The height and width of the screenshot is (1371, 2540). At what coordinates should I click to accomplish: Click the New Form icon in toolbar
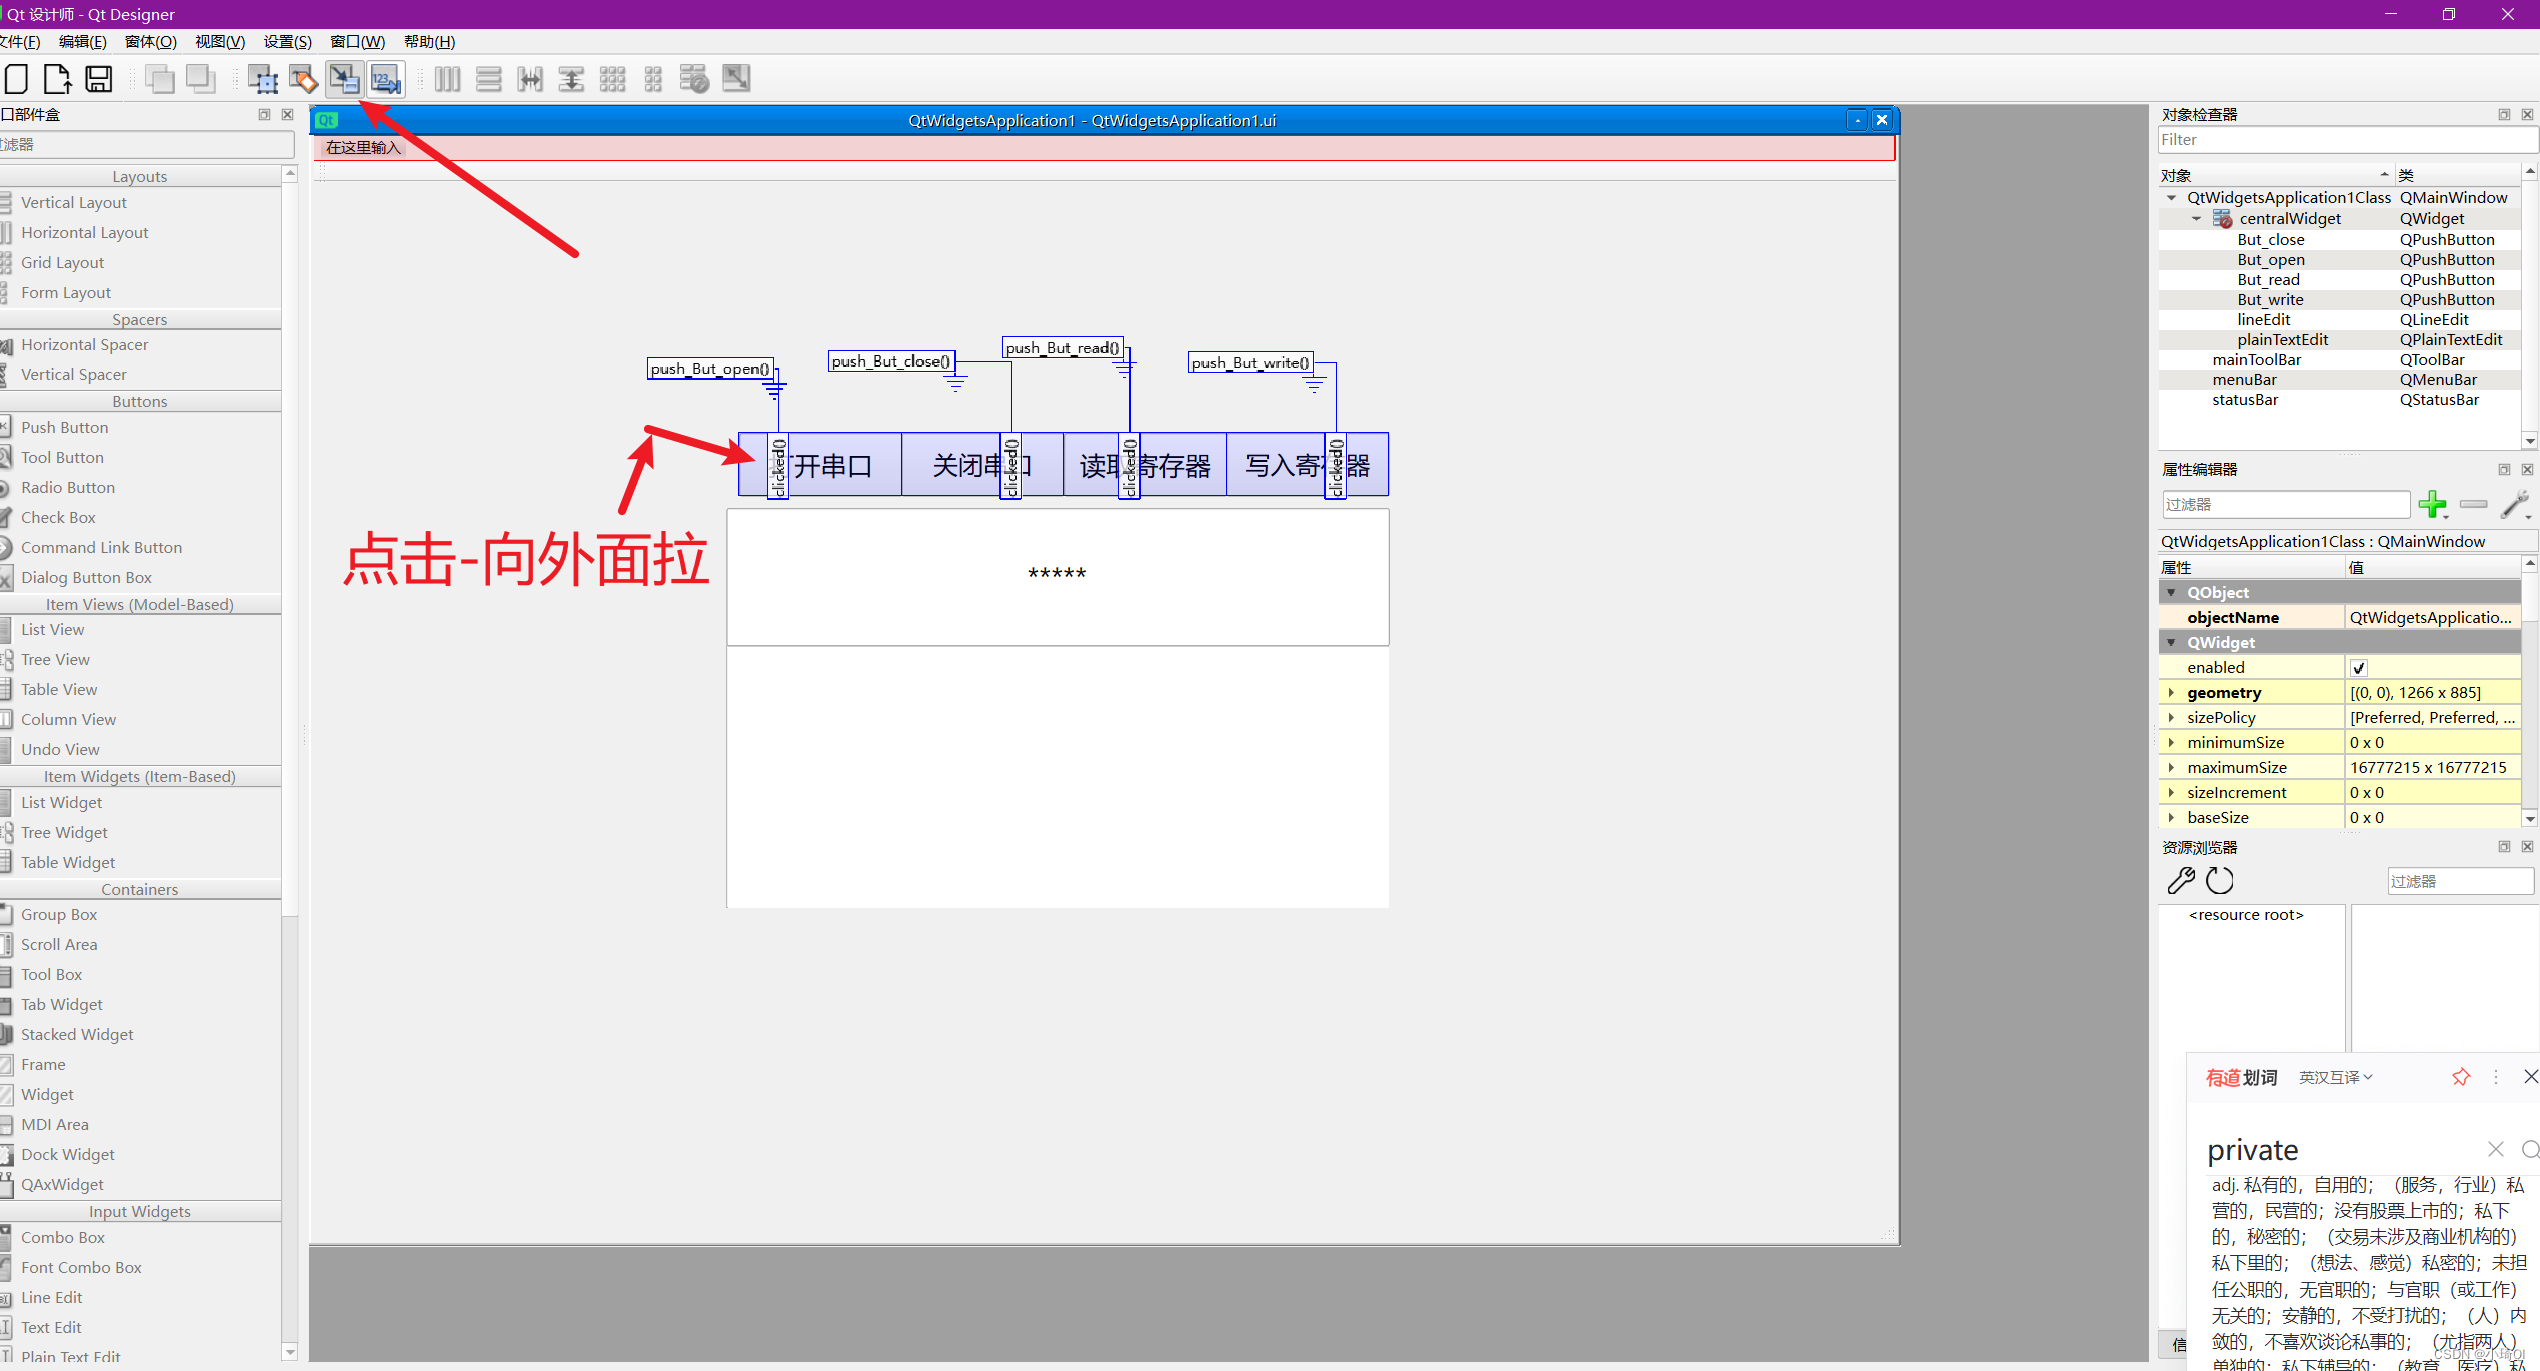19,78
